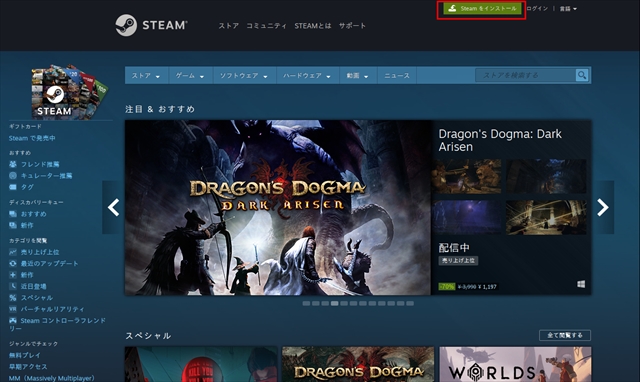Click the キュレーター推薦 icon in sidebar

click(13, 175)
